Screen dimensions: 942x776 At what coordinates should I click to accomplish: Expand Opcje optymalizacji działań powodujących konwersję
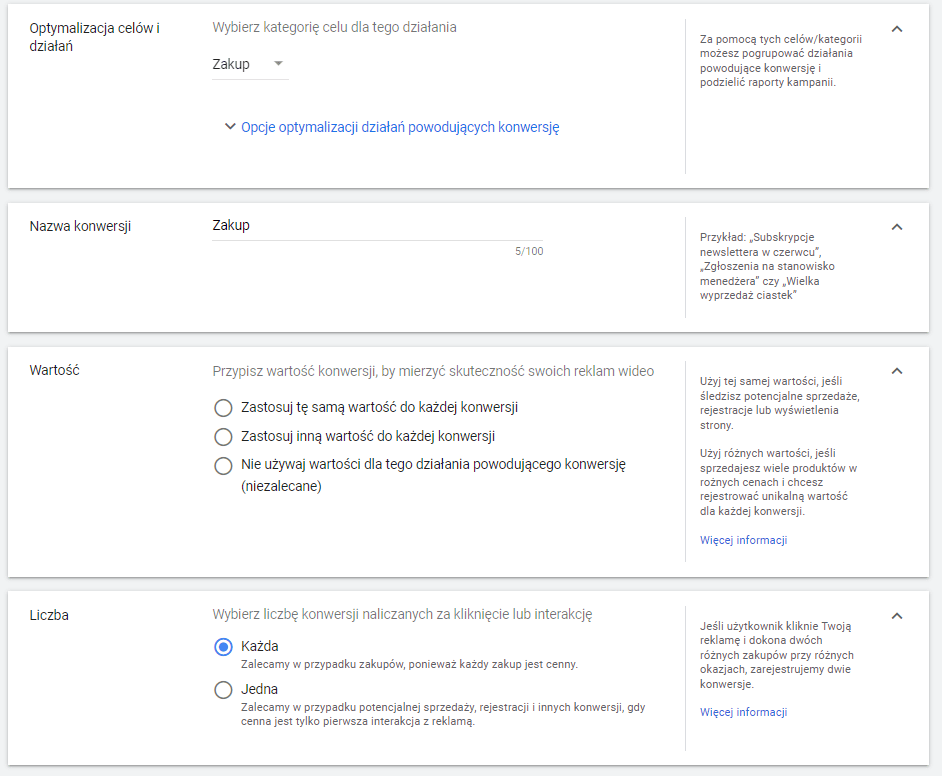click(400, 127)
